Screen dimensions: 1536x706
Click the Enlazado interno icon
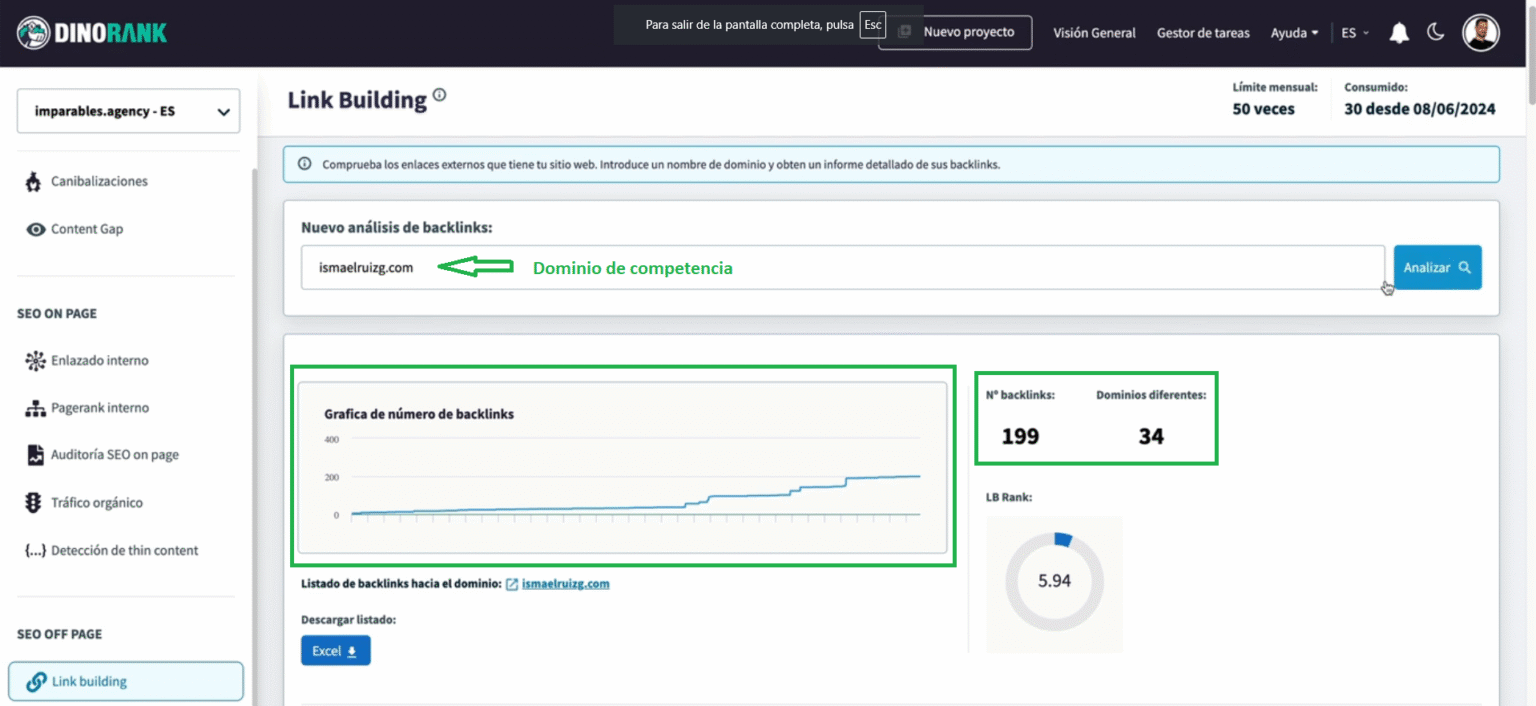tap(35, 360)
